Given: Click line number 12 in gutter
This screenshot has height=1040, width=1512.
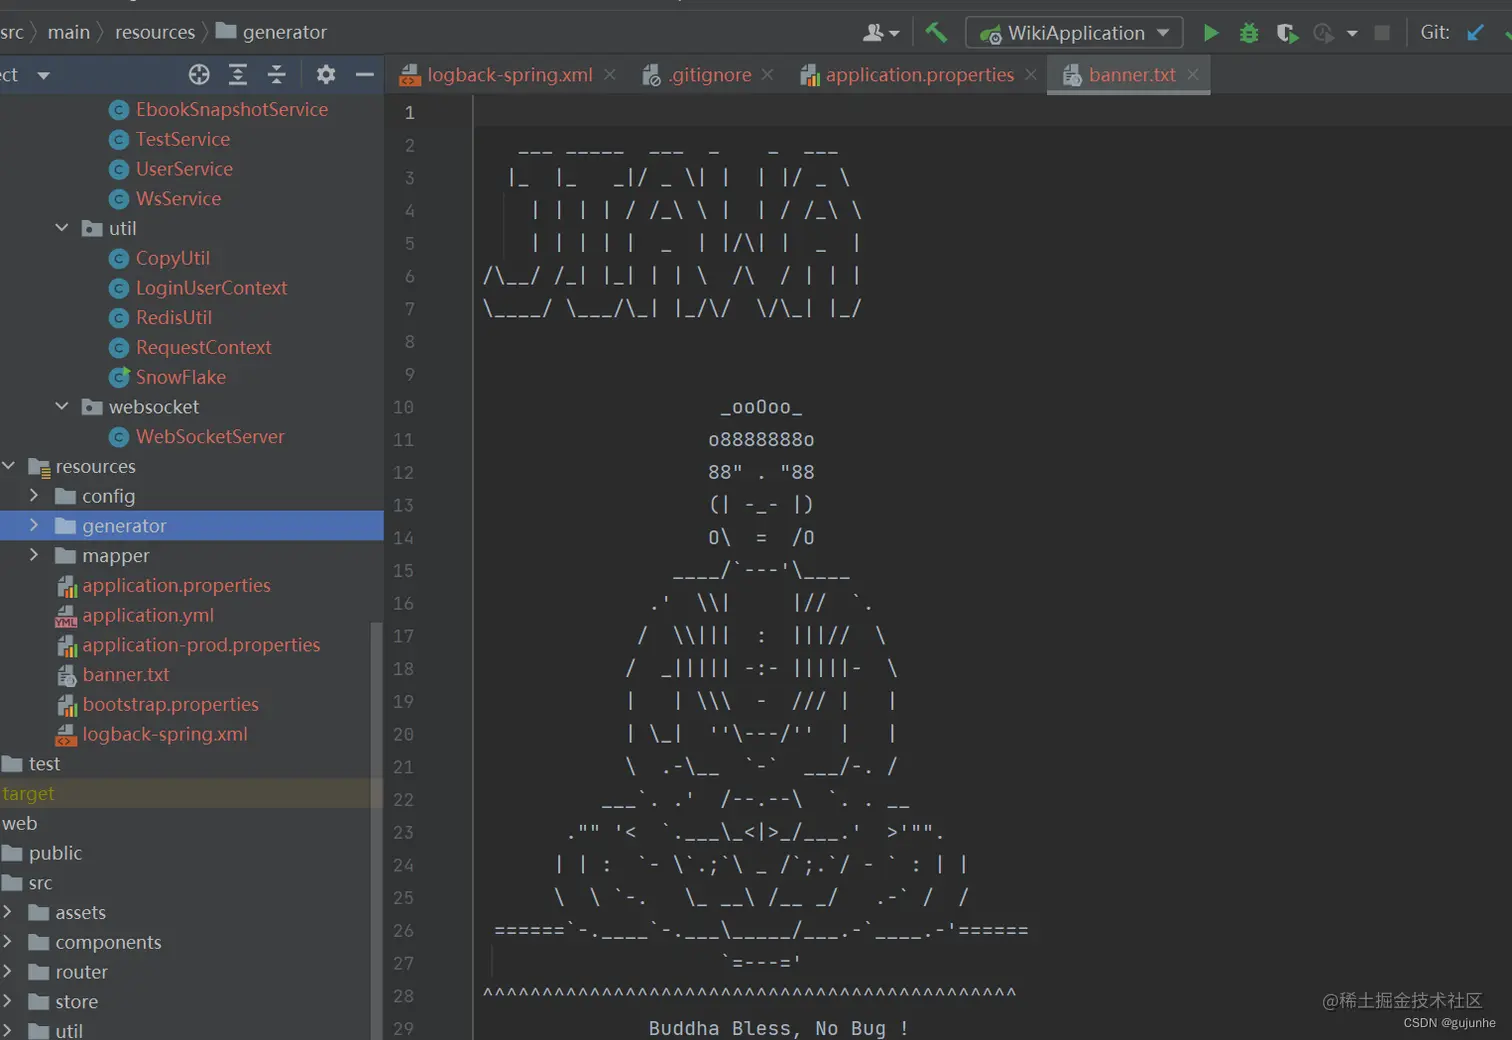Looking at the screenshot, I should [403, 472].
